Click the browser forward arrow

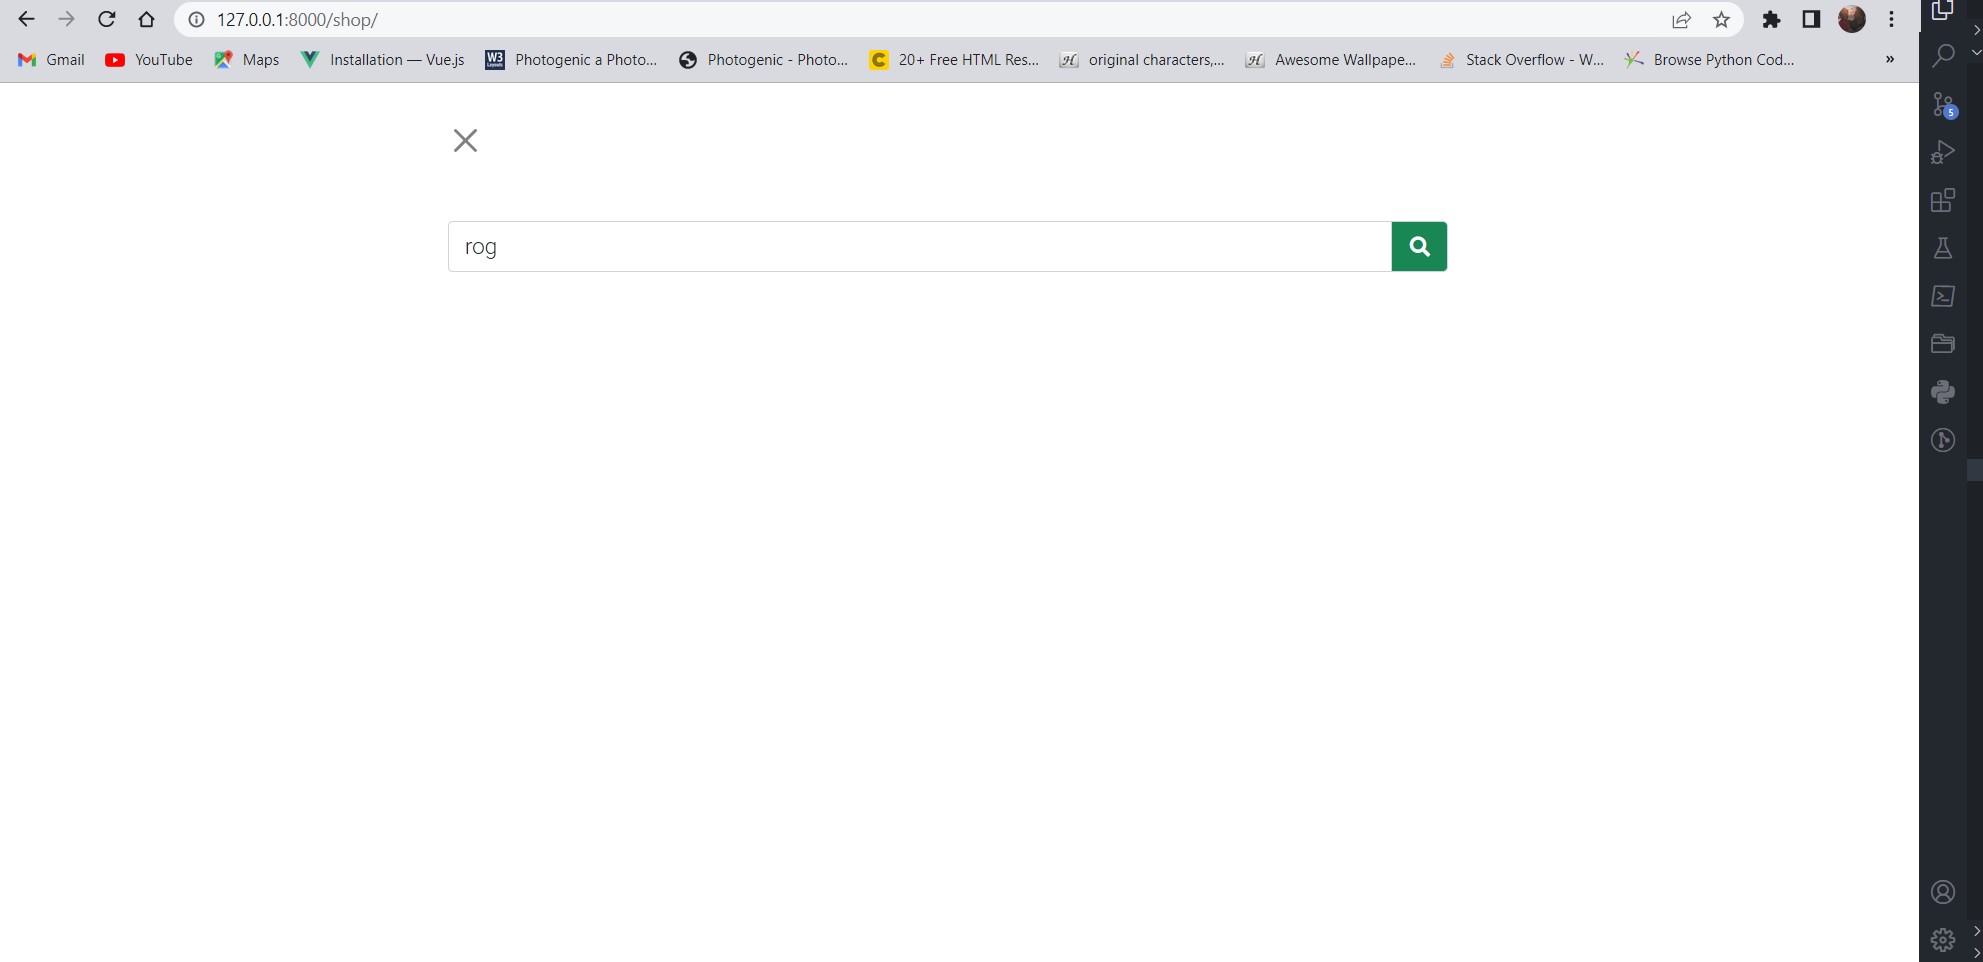[66, 19]
